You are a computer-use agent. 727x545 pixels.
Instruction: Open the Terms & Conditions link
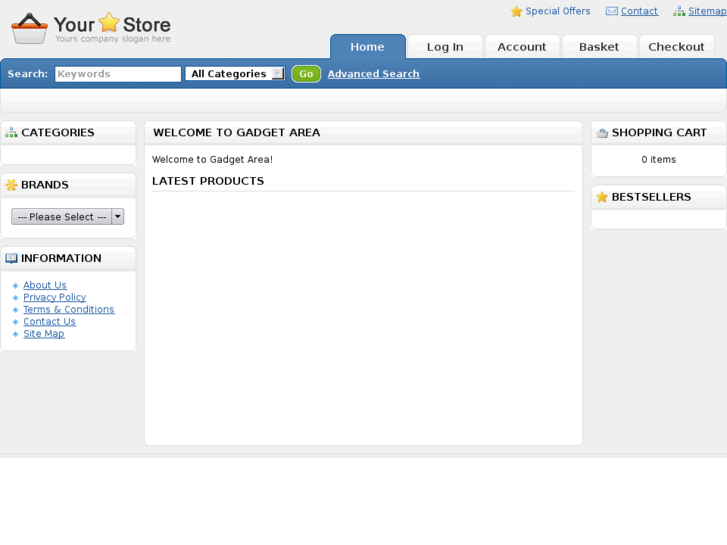(x=69, y=309)
